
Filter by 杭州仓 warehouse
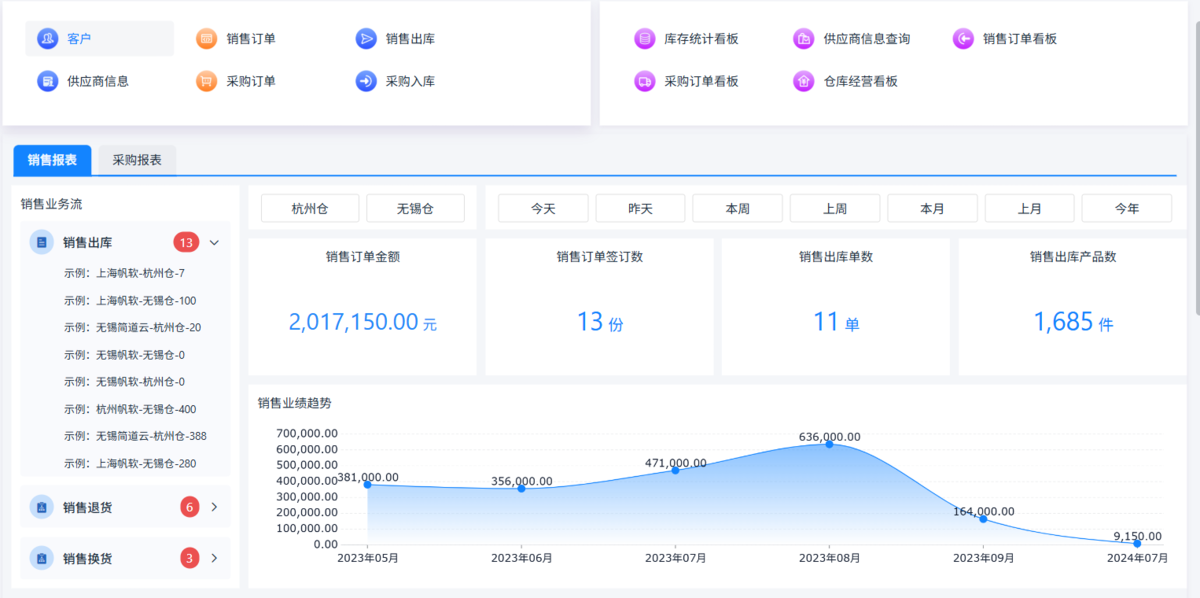click(x=310, y=208)
